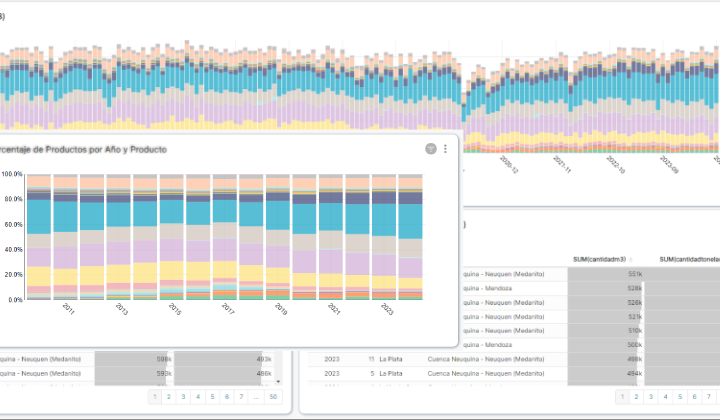Click the 2013 x-axis label
Viewport: 720px width, 420px height.
(121, 308)
